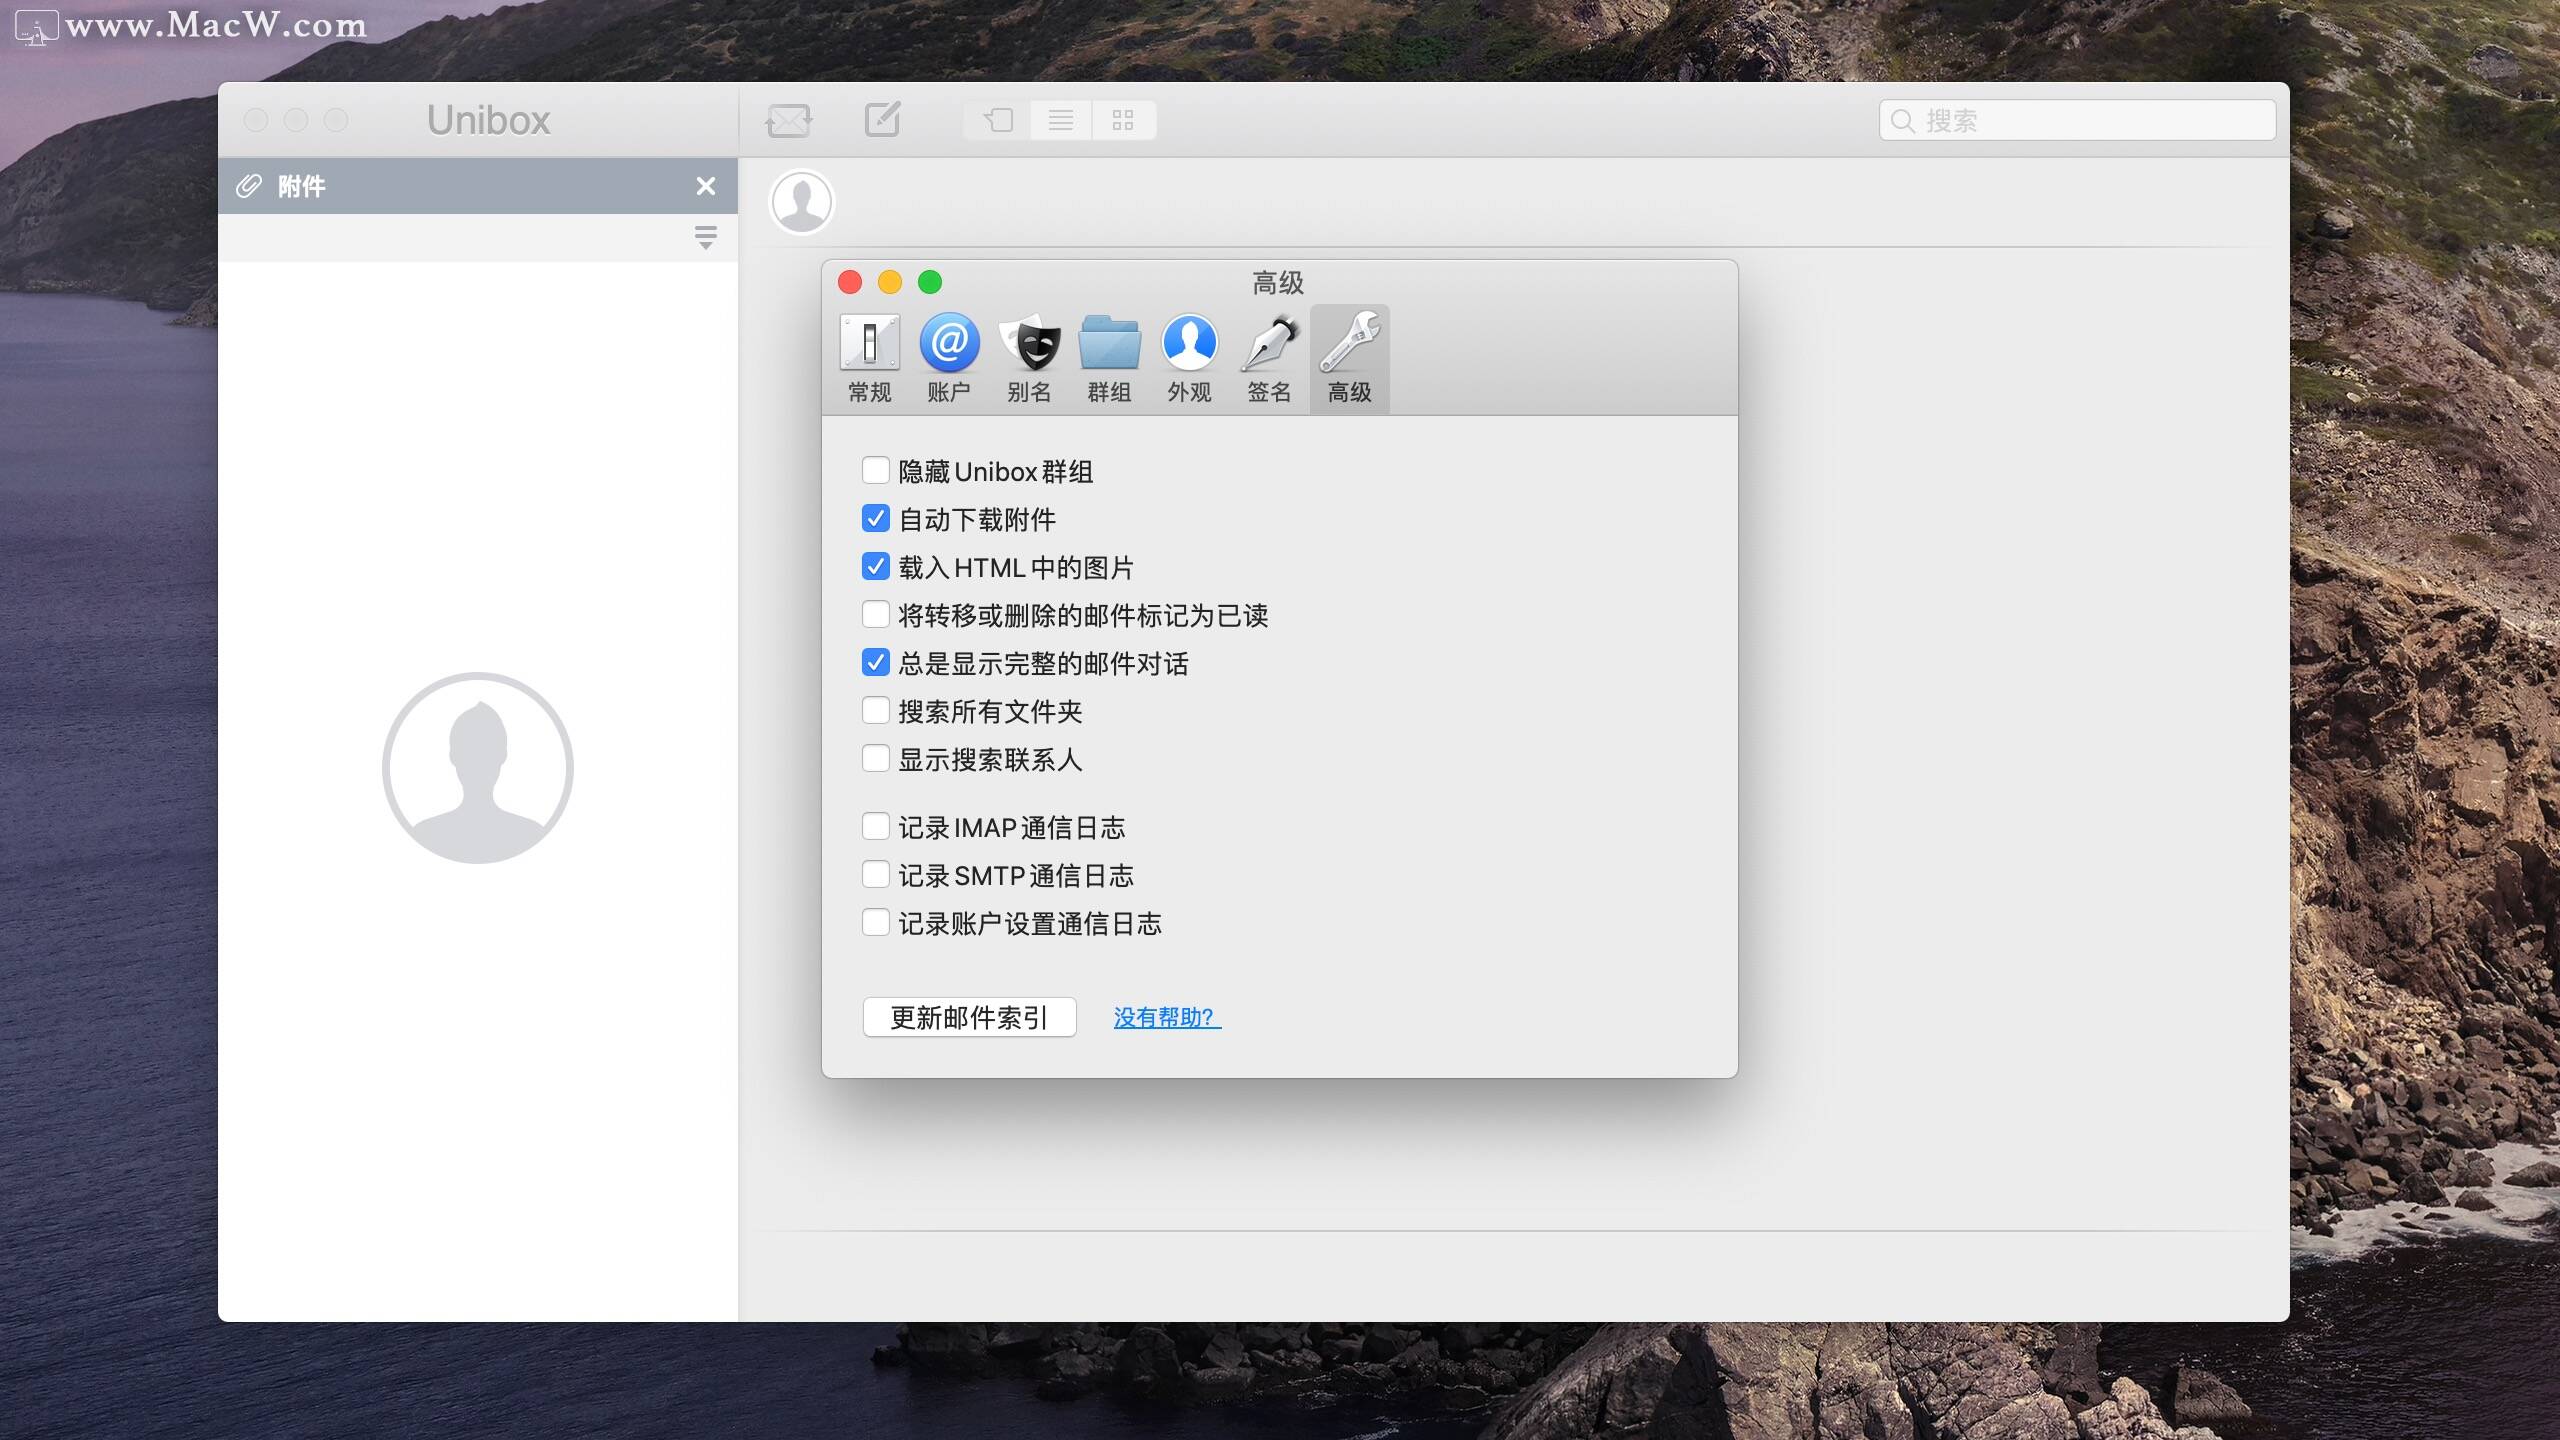Minimize the 高级 preferences window
Viewport: 2560px width, 1440px height.
click(x=890, y=283)
